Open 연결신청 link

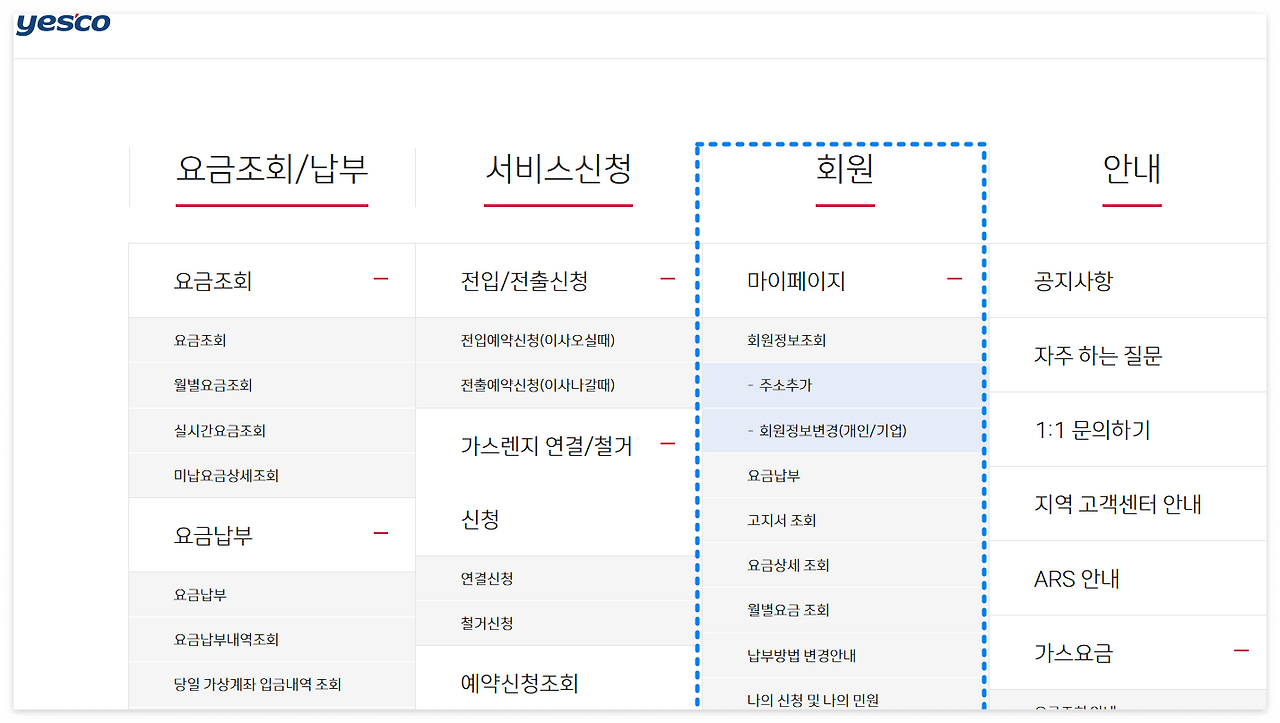tap(487, 579)
